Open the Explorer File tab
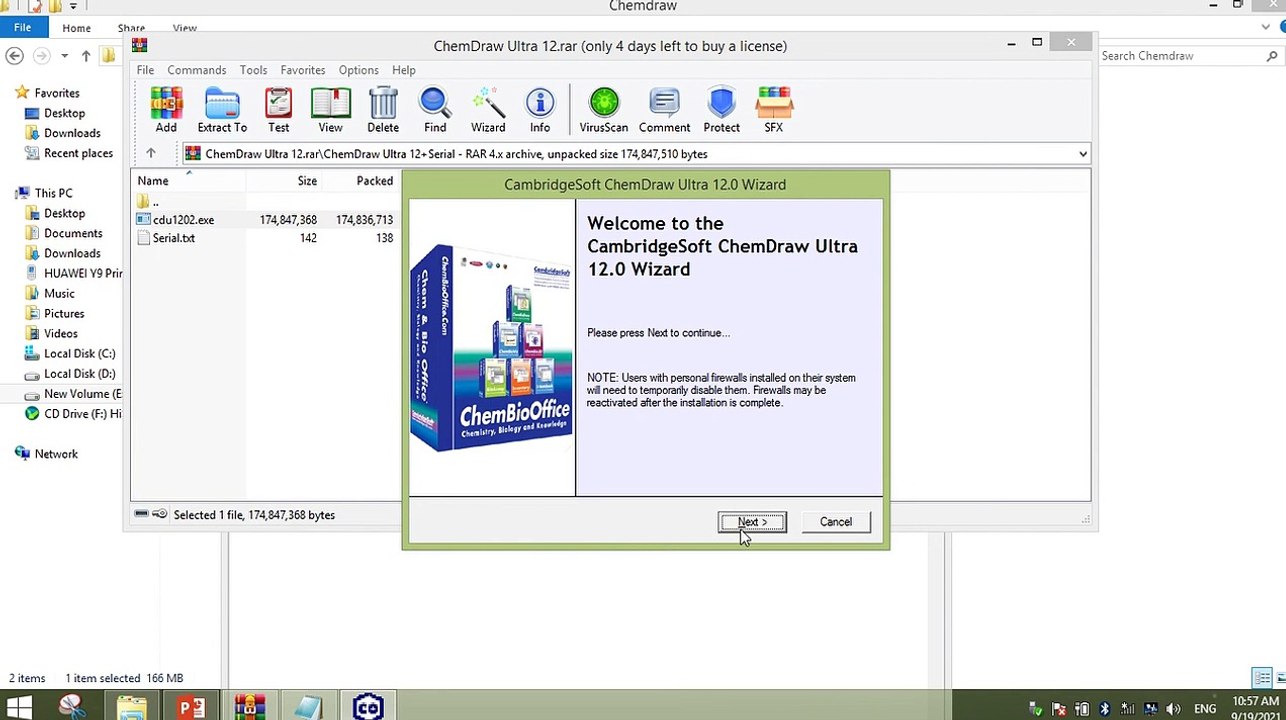Screen dimensions: 1286x720 click(22, 28)
